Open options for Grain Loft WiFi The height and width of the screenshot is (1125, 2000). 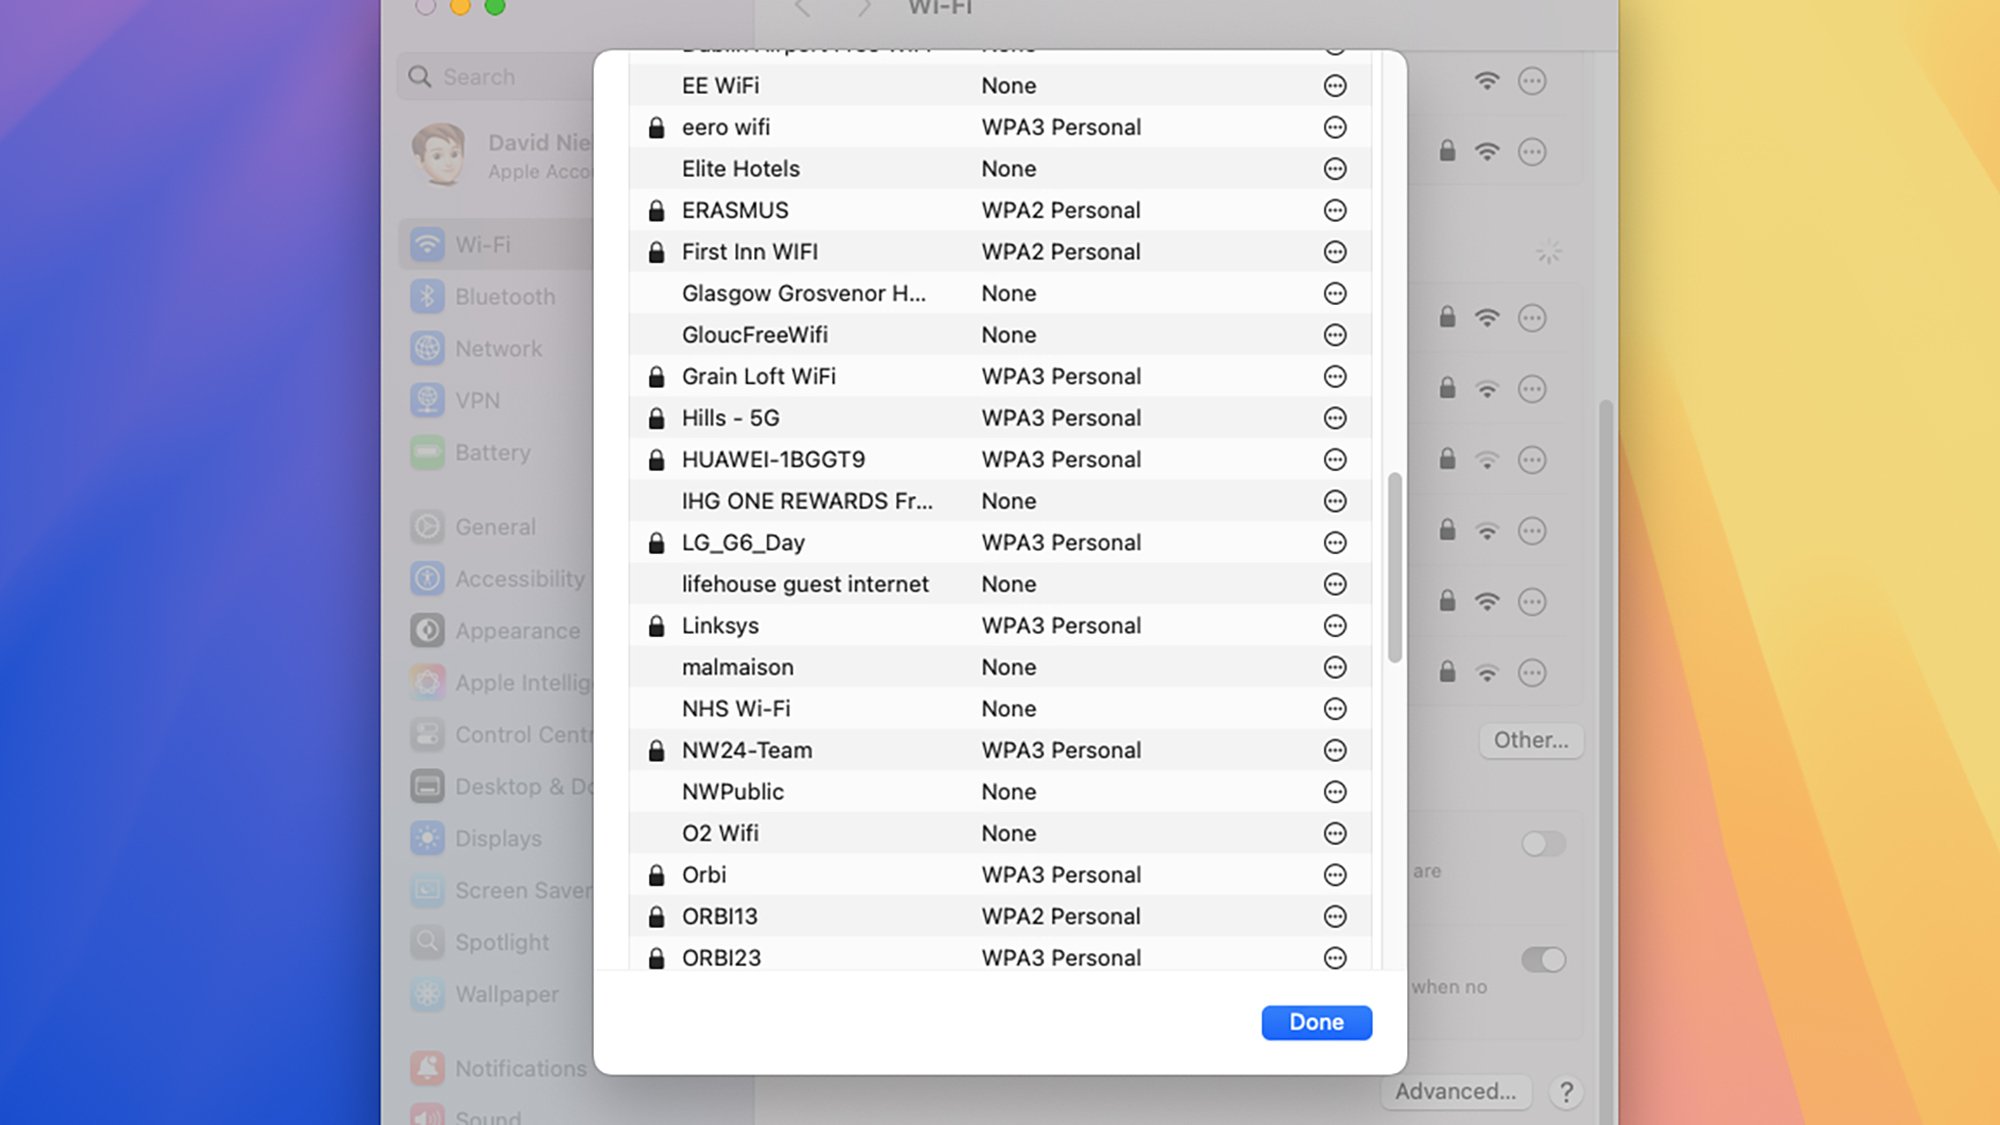1334,376
